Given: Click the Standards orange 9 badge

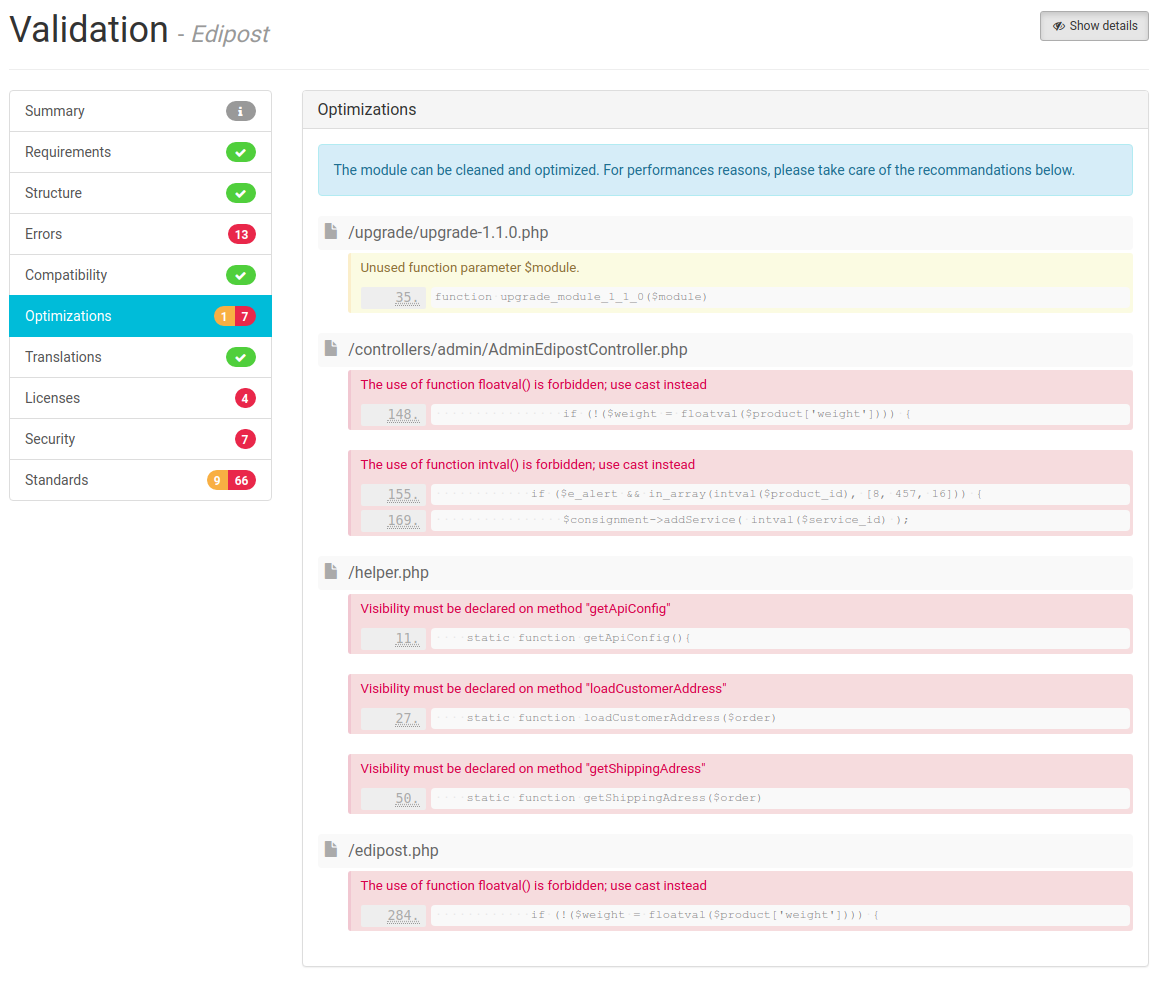Looking at the screenshot, I should coord(217,480).
